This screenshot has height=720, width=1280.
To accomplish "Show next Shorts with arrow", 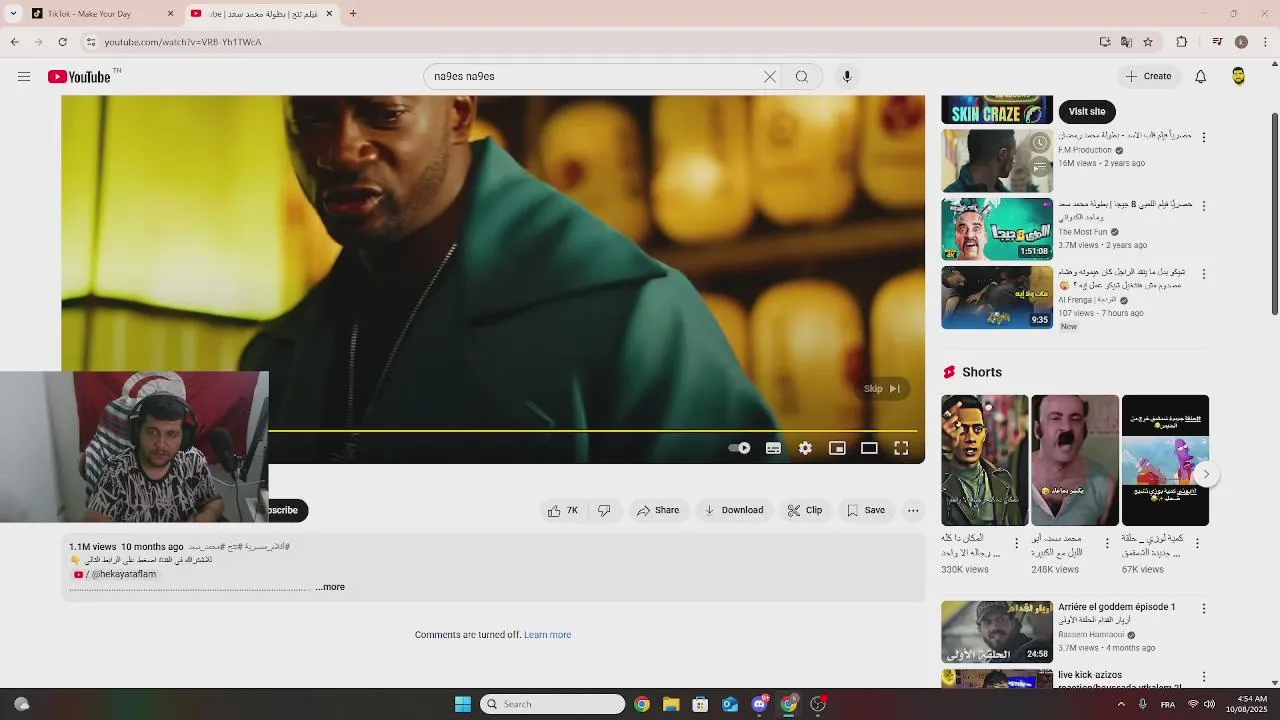I will tap(1206, 474).
